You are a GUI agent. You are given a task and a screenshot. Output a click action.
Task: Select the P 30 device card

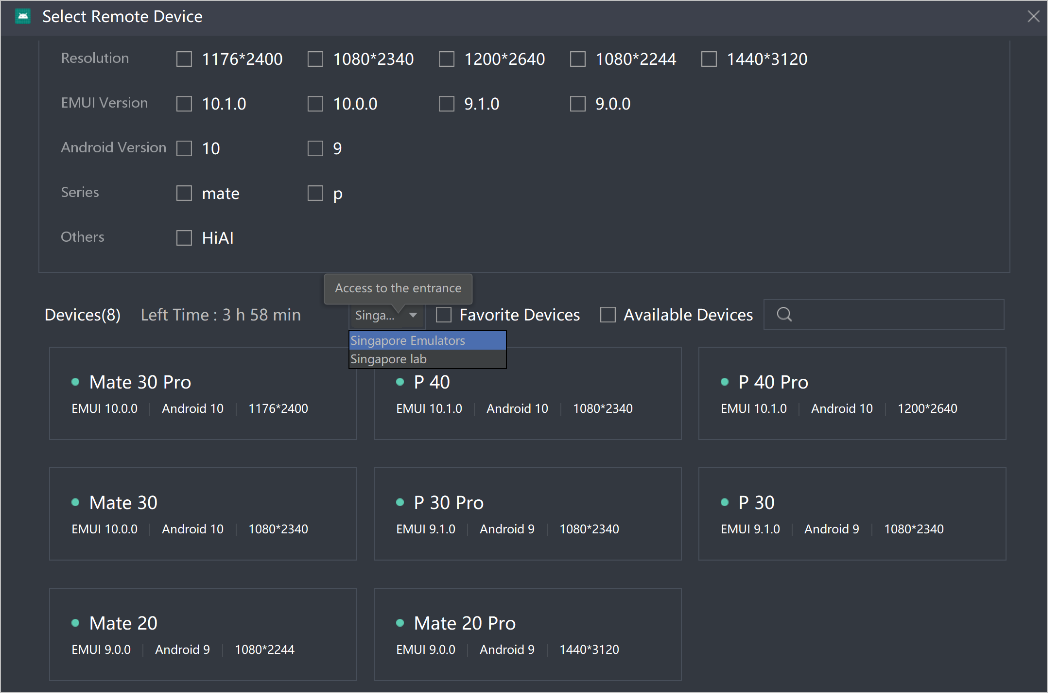tap(852, 514)
